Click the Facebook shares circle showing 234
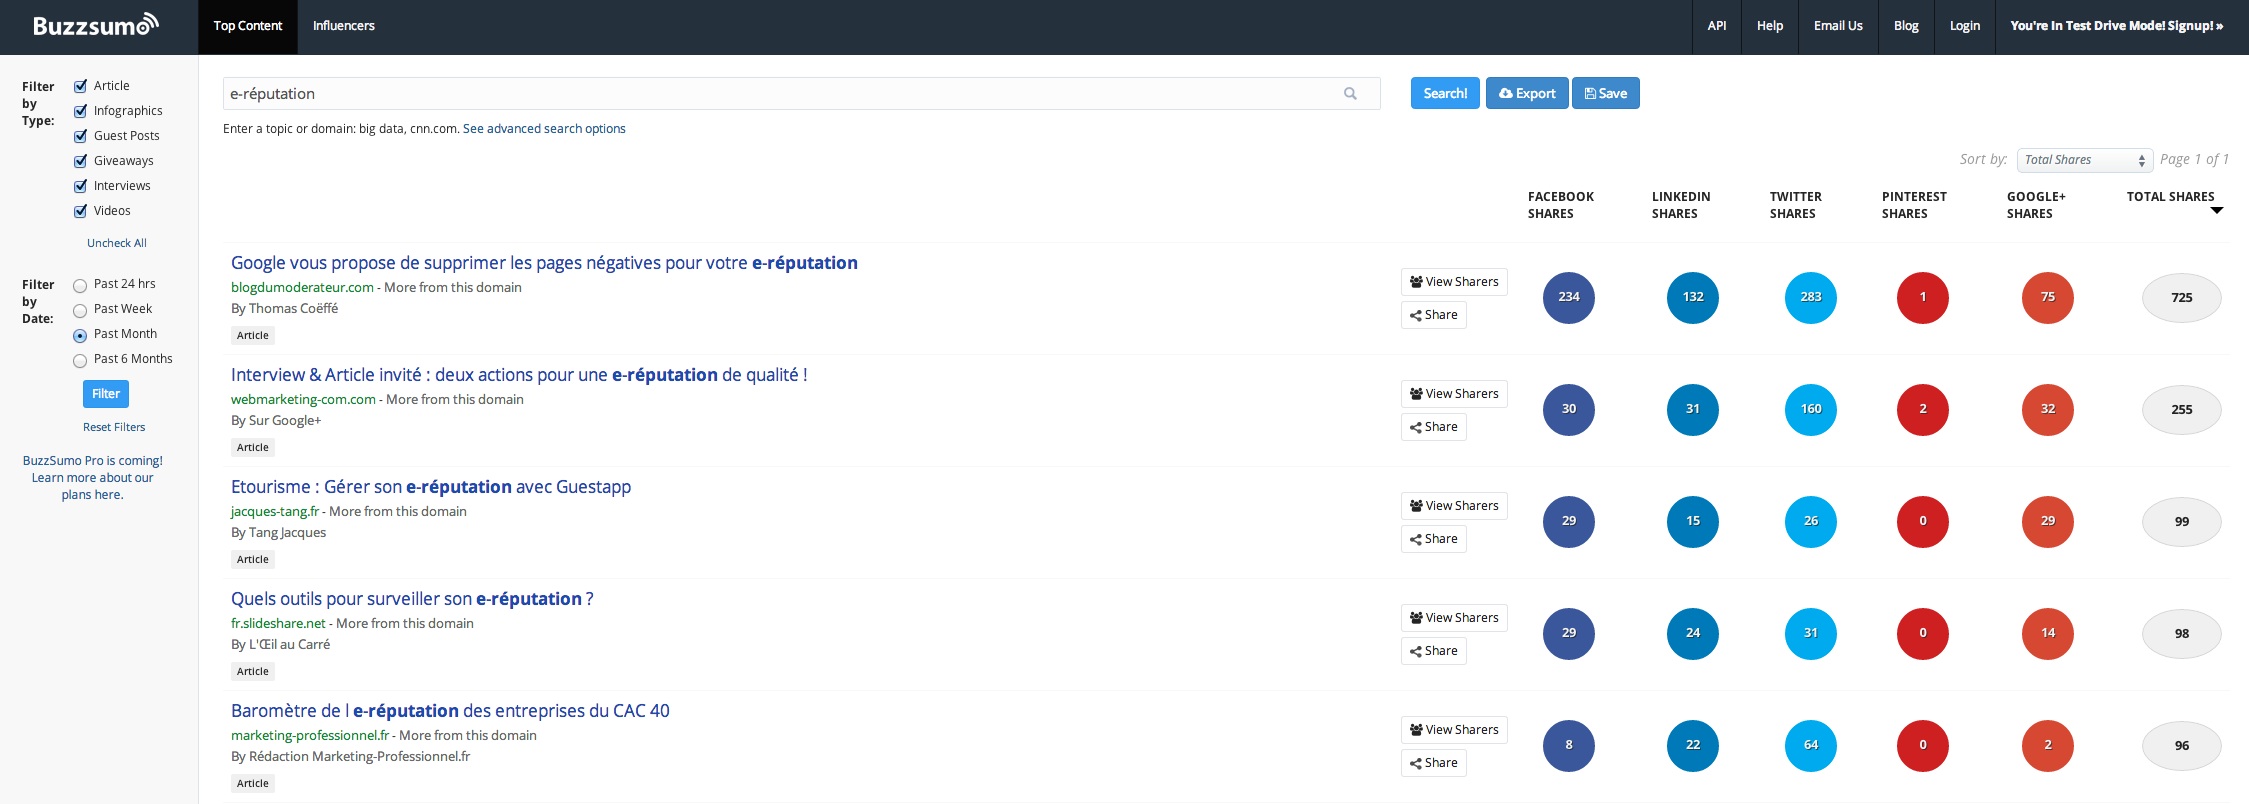 1569,297
